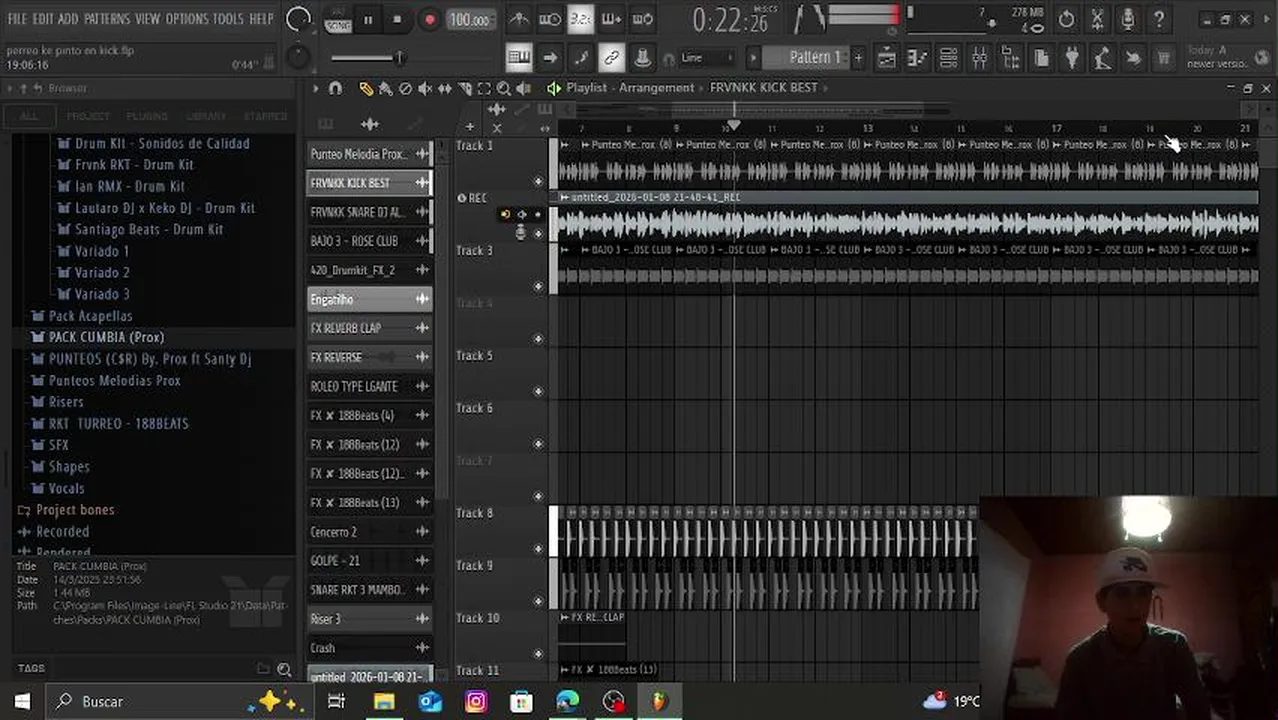Select the playlist mute tool
The image size is (1278, 720).
pos(425,88)
